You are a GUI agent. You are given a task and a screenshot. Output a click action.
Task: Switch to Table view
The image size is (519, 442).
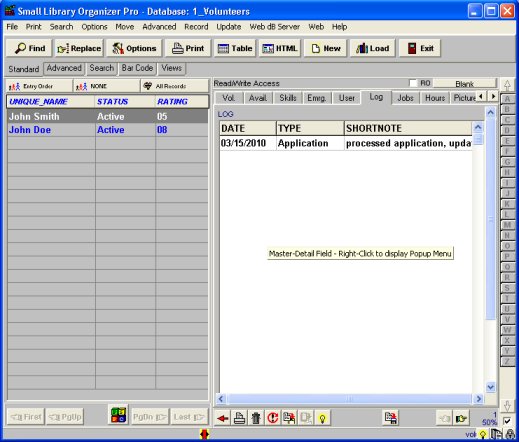coord(235,48)
